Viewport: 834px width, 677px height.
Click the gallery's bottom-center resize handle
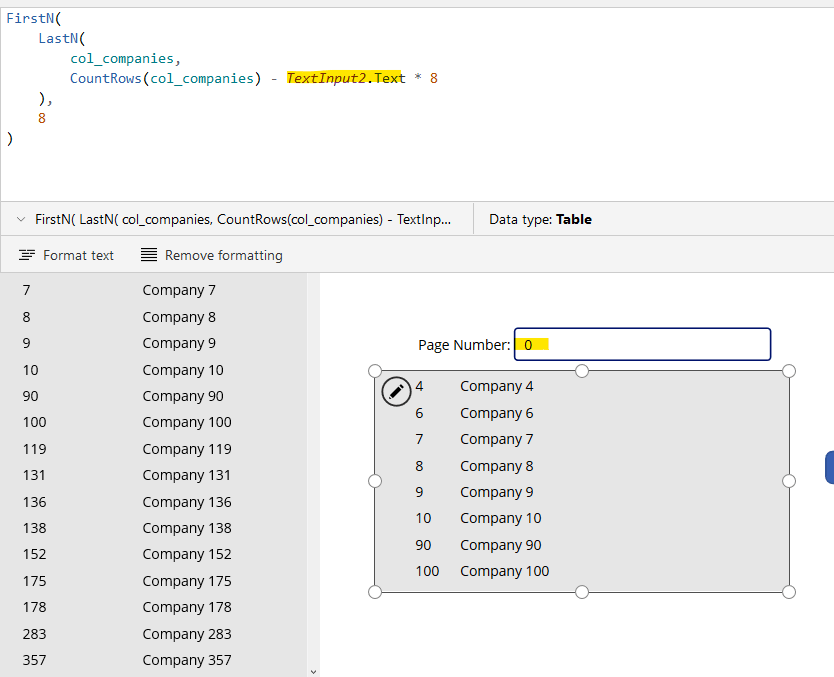pyautogui.click(x=582, y=592)
